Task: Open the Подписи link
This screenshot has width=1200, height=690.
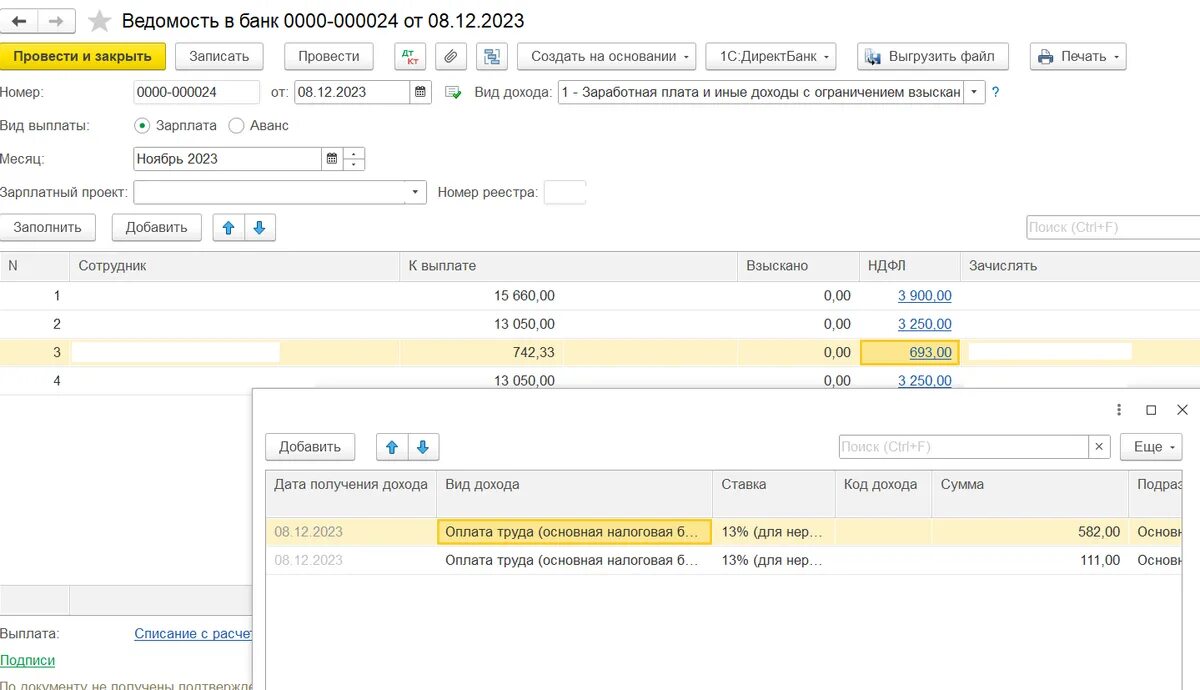Action: coord(28,660)
